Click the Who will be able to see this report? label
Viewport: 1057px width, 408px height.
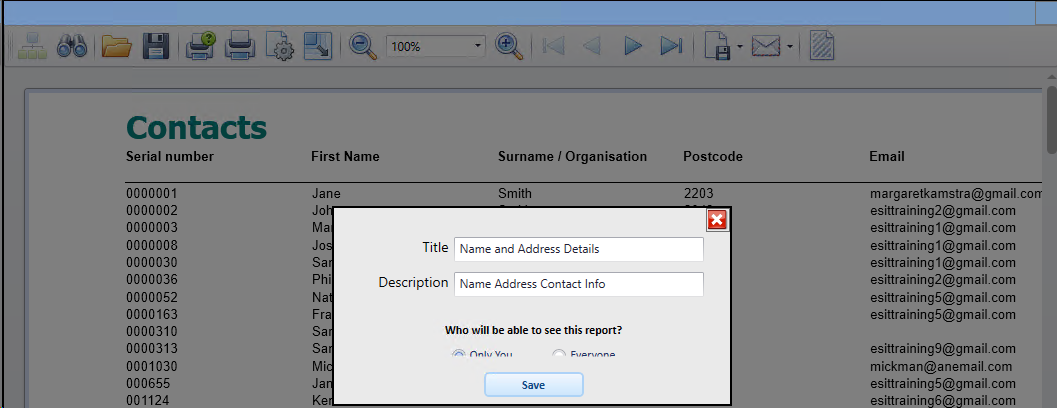[533, 330]
